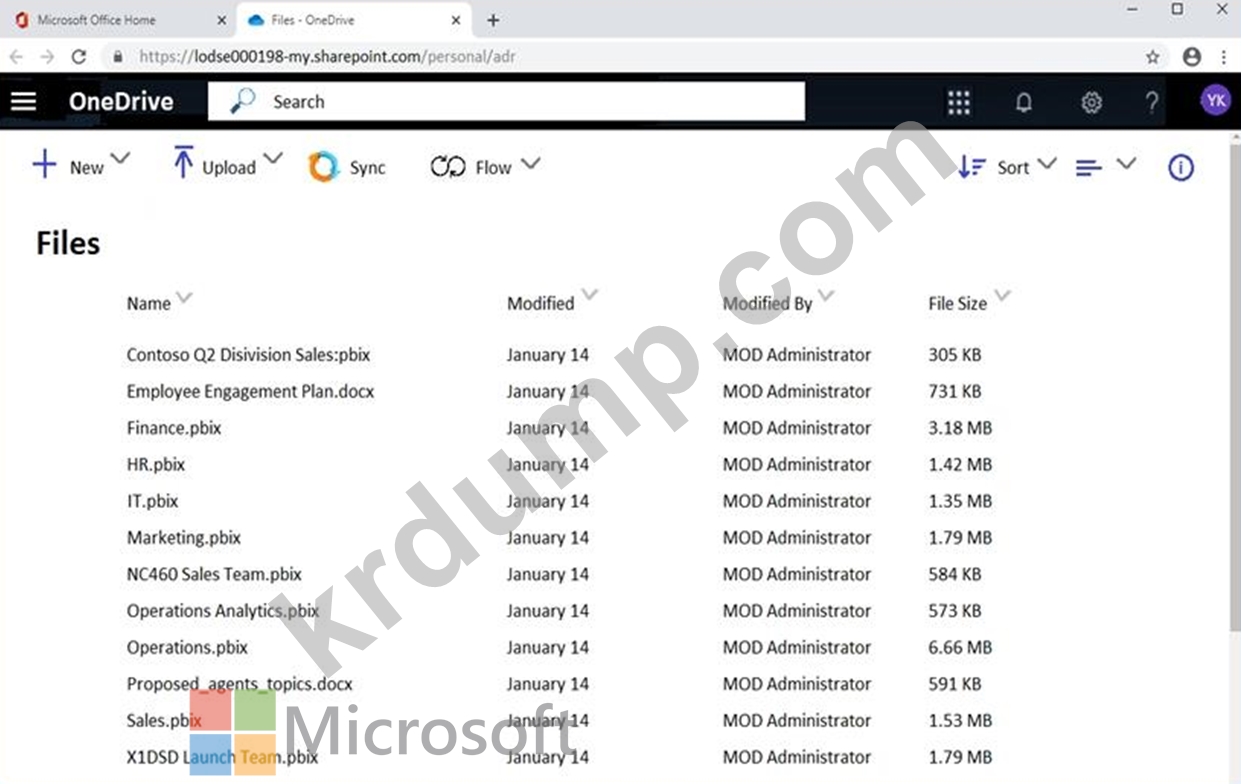Click the Upload arrow icon
Image resolution: width=1241 pixels, height=784 pixels.
[x=183, y=163]
